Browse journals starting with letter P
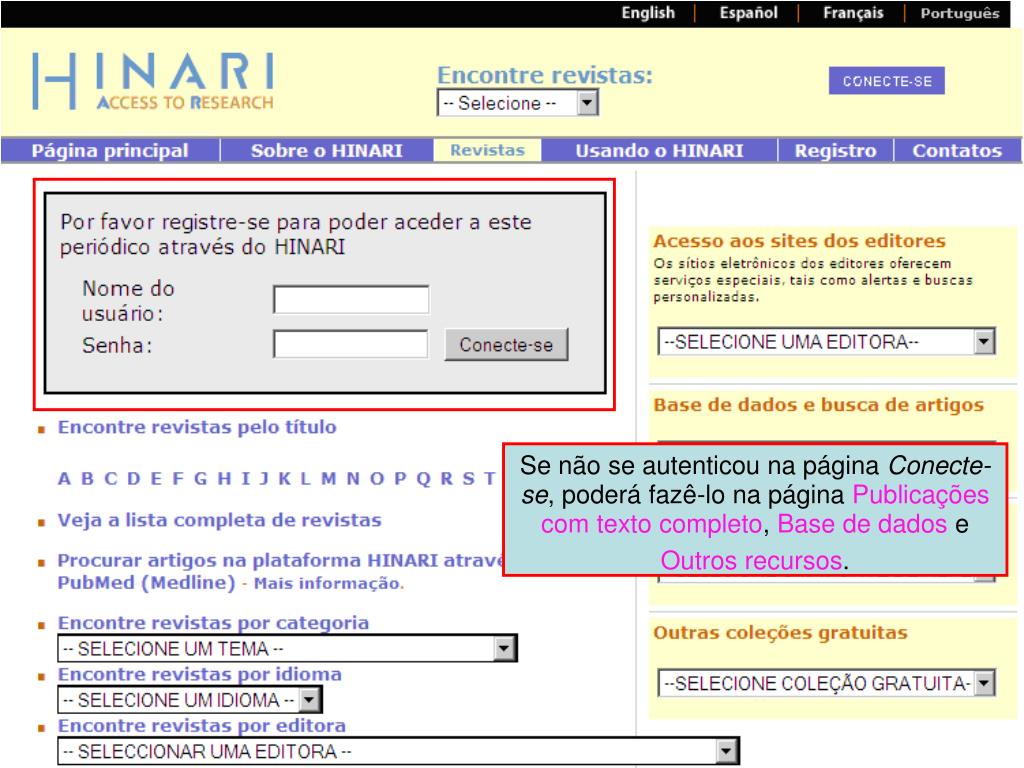 coord(400,479)
